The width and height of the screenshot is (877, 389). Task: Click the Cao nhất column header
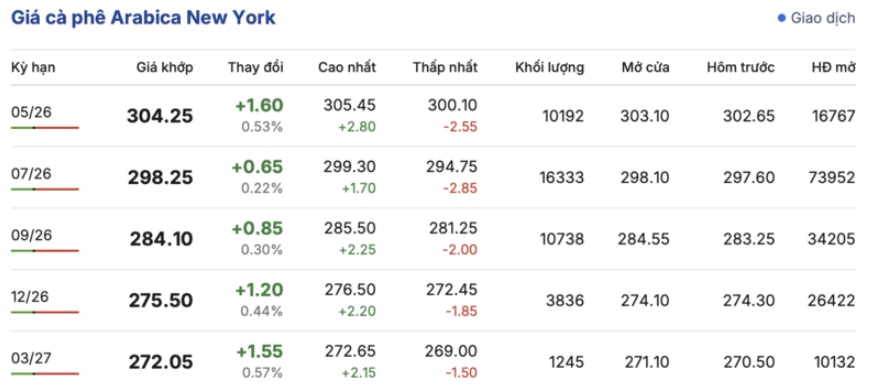[347, 68]
